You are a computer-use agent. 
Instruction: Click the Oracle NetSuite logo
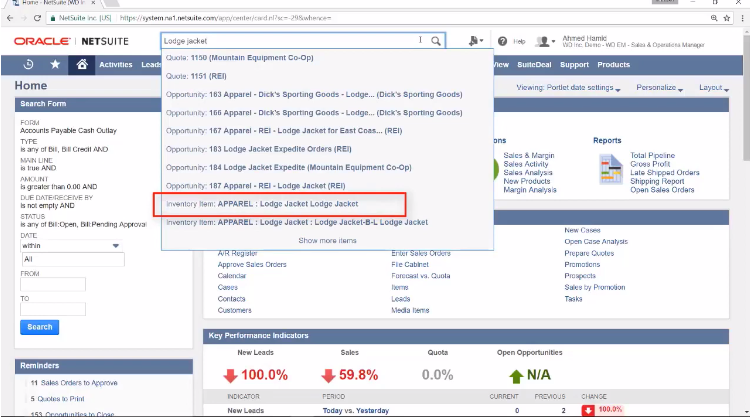pos(71,41)
